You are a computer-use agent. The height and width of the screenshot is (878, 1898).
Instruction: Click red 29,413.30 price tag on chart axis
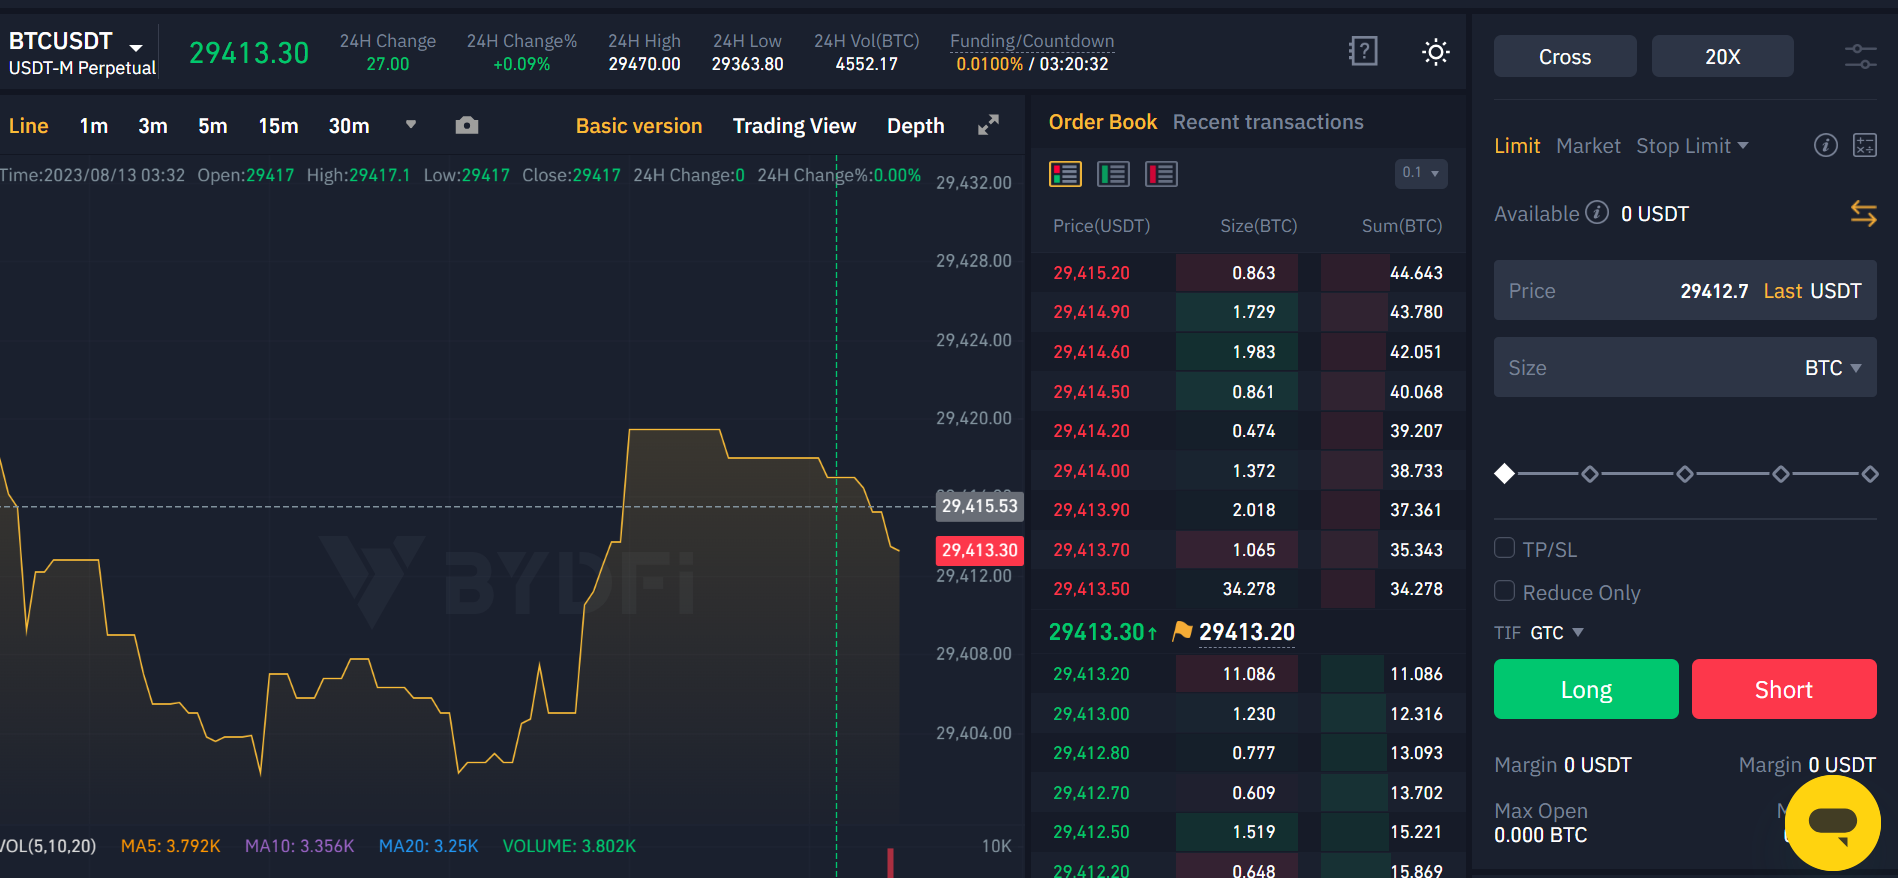pyautogui.click(x=979, y=550)
